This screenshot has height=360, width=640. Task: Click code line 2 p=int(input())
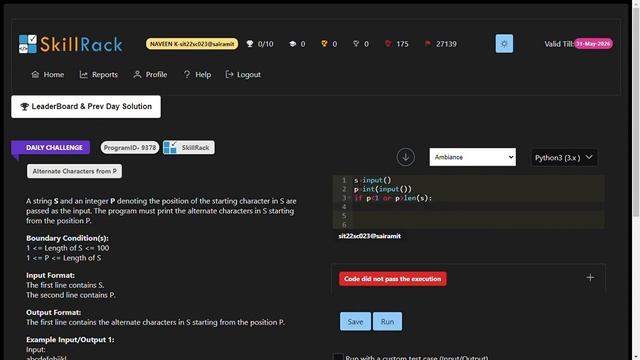coord(383,189)
